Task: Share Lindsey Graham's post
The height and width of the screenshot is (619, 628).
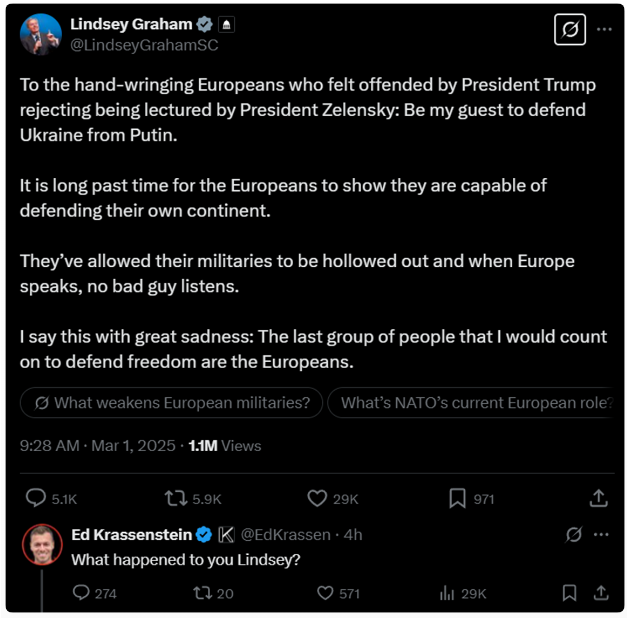Action: pos(598,498)
